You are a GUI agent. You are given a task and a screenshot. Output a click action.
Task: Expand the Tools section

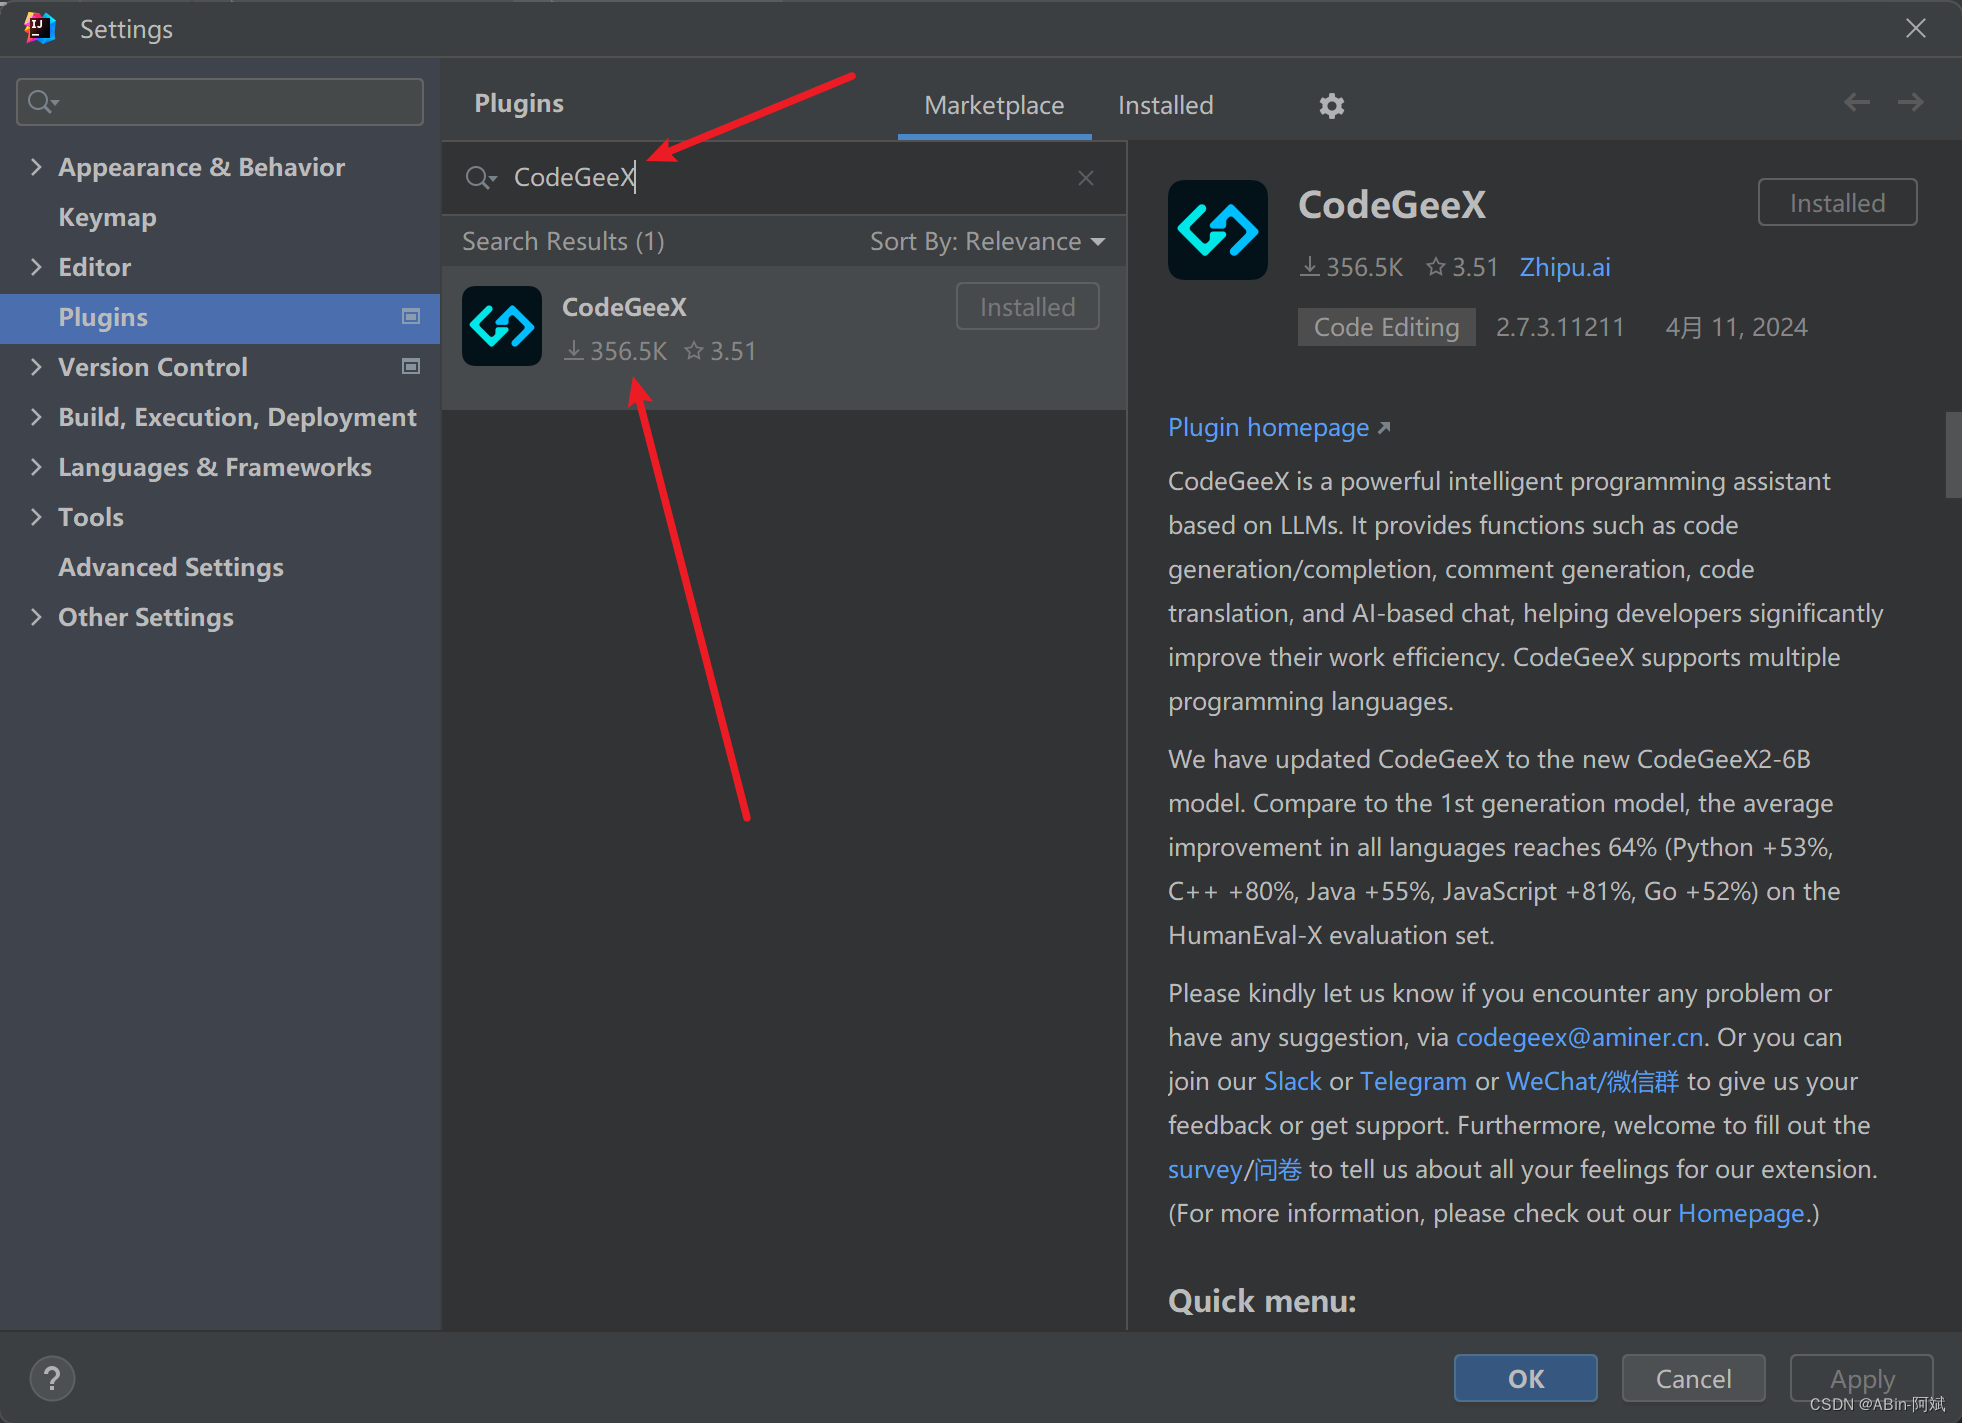pyautogui.click(x=36, y=517)
